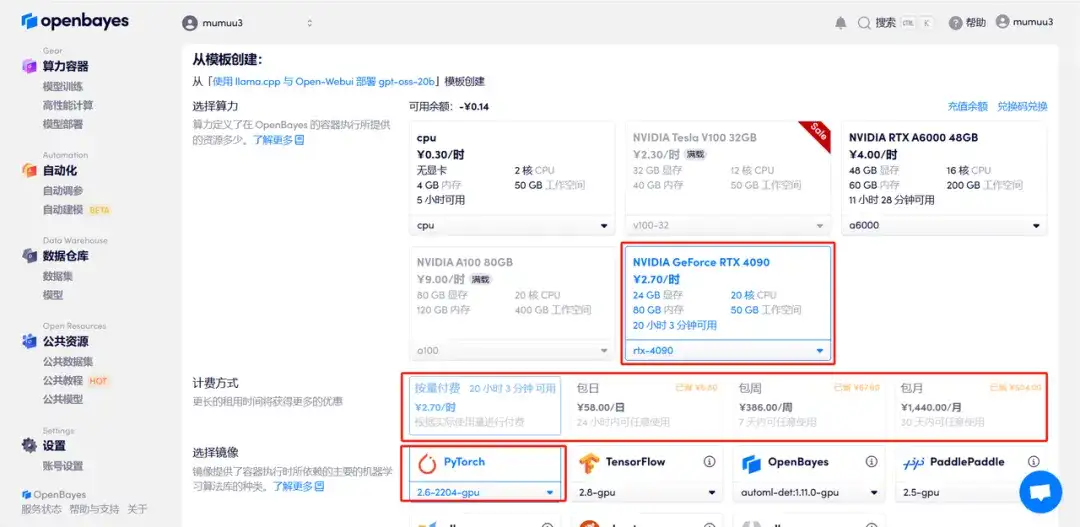
Task: Choose 按量付费 billing option
Action: 485,406
